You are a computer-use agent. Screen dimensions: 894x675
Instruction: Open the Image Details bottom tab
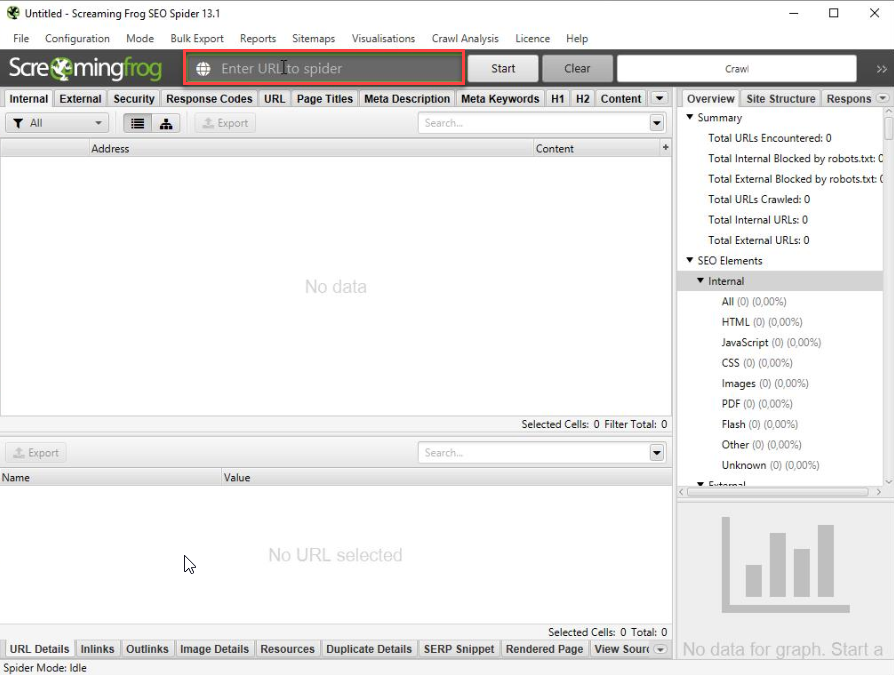[214, 649]
